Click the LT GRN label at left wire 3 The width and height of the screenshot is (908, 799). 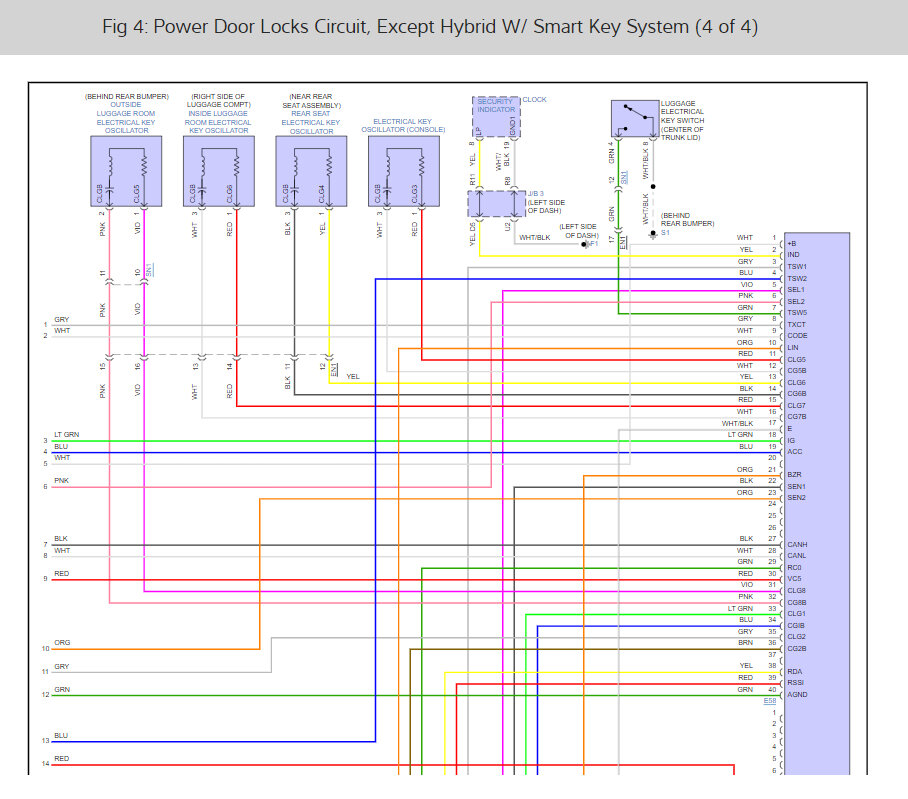click(67, 435)
